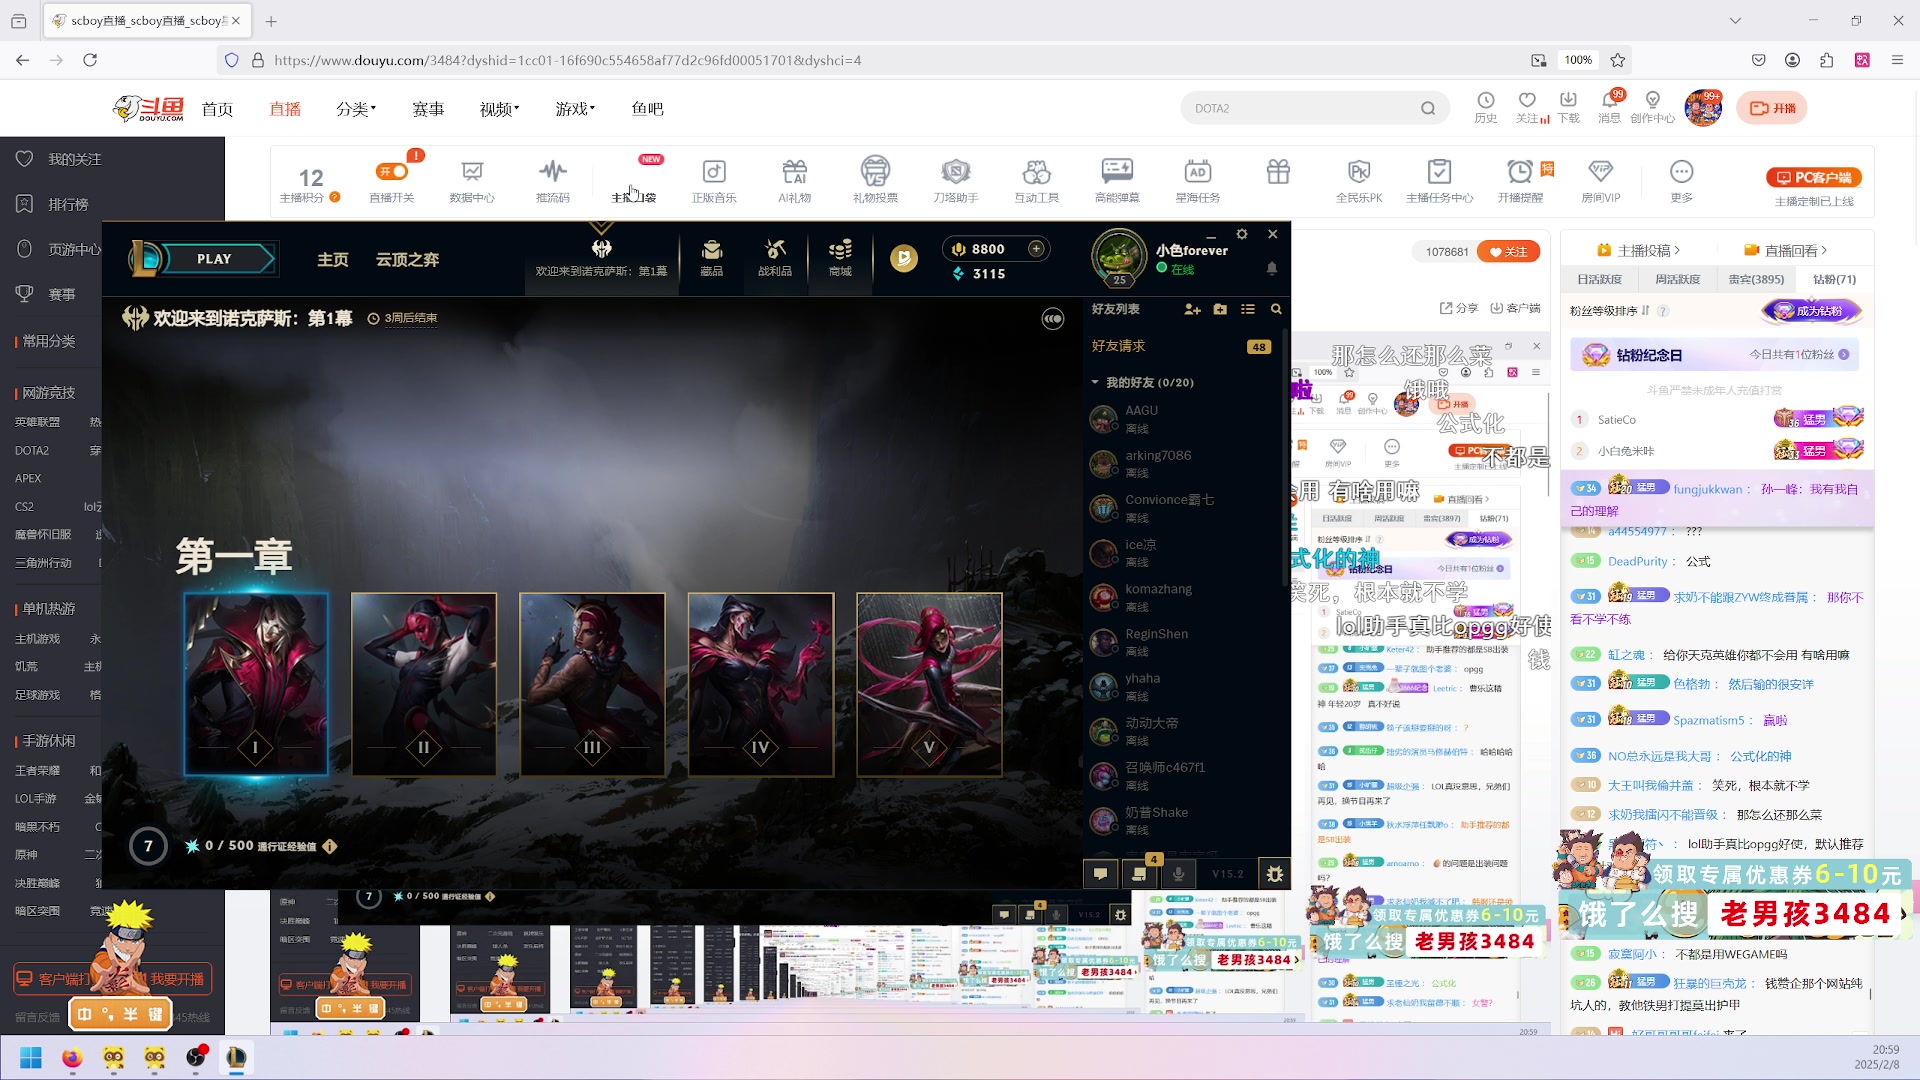Open the 战利品 loot tab icon

(775, 257)
